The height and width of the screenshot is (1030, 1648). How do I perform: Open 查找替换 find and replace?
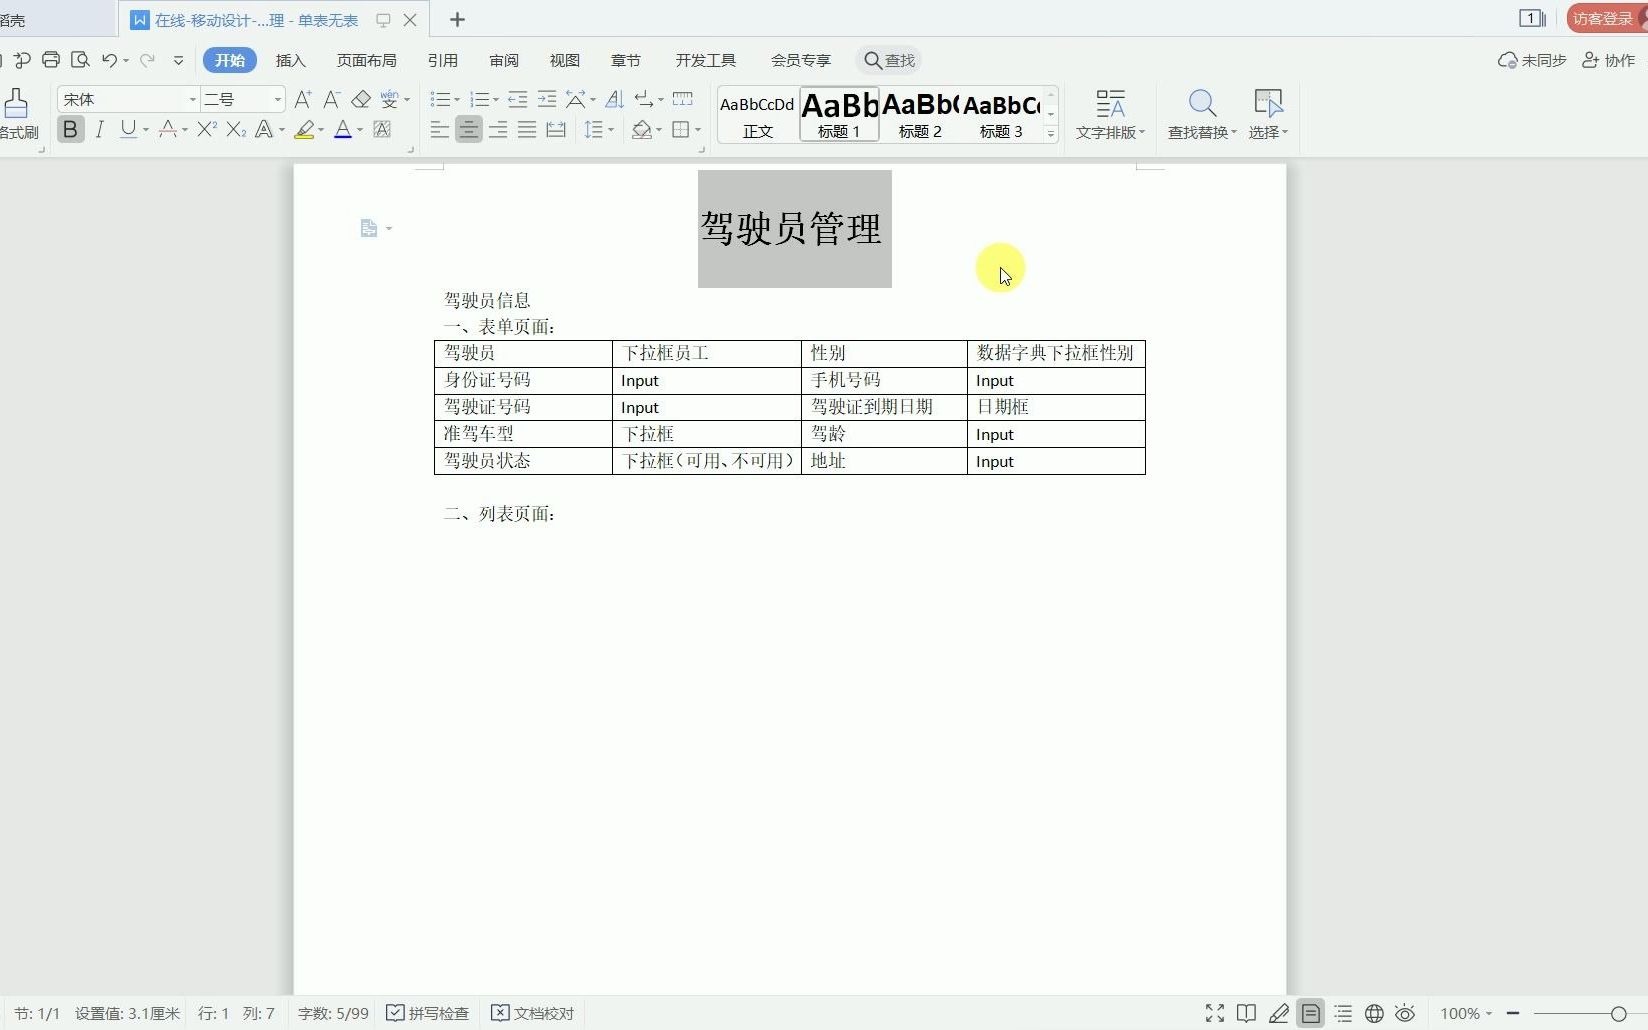pyautogui.click(x=1202, y=114)
